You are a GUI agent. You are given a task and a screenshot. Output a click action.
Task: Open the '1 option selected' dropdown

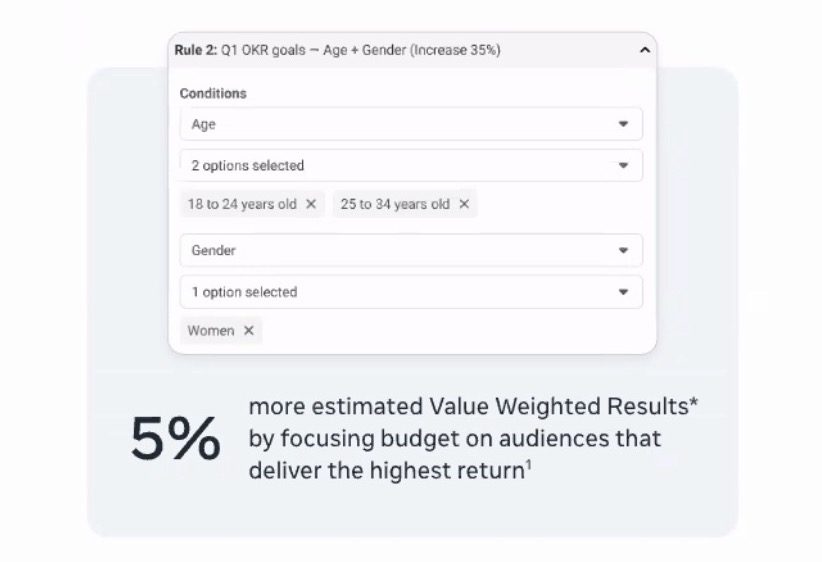[411, 292]
